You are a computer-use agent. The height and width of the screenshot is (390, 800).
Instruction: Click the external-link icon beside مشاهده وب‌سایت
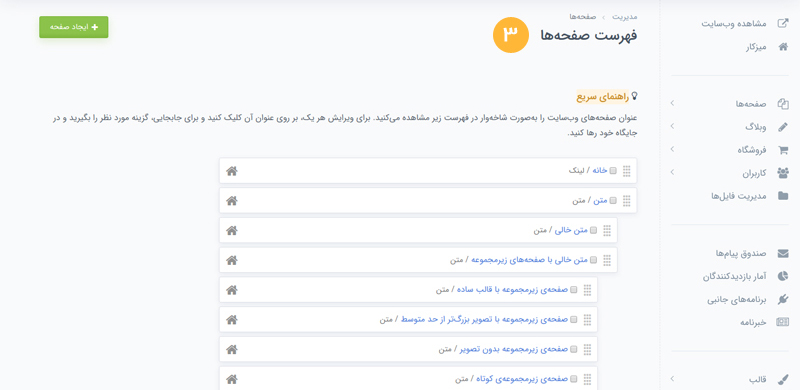pyautogui.click(x=782, y=23)
